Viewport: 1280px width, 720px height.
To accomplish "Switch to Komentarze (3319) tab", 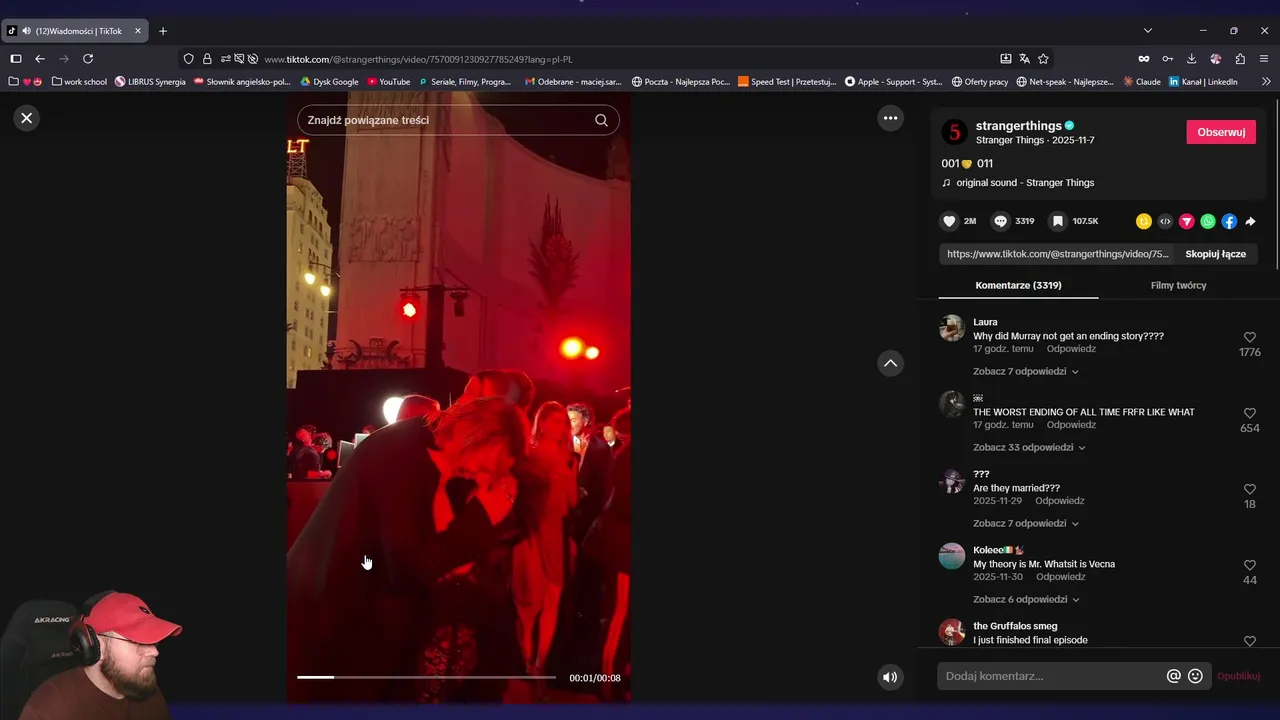I will (x=1018, y=285).
